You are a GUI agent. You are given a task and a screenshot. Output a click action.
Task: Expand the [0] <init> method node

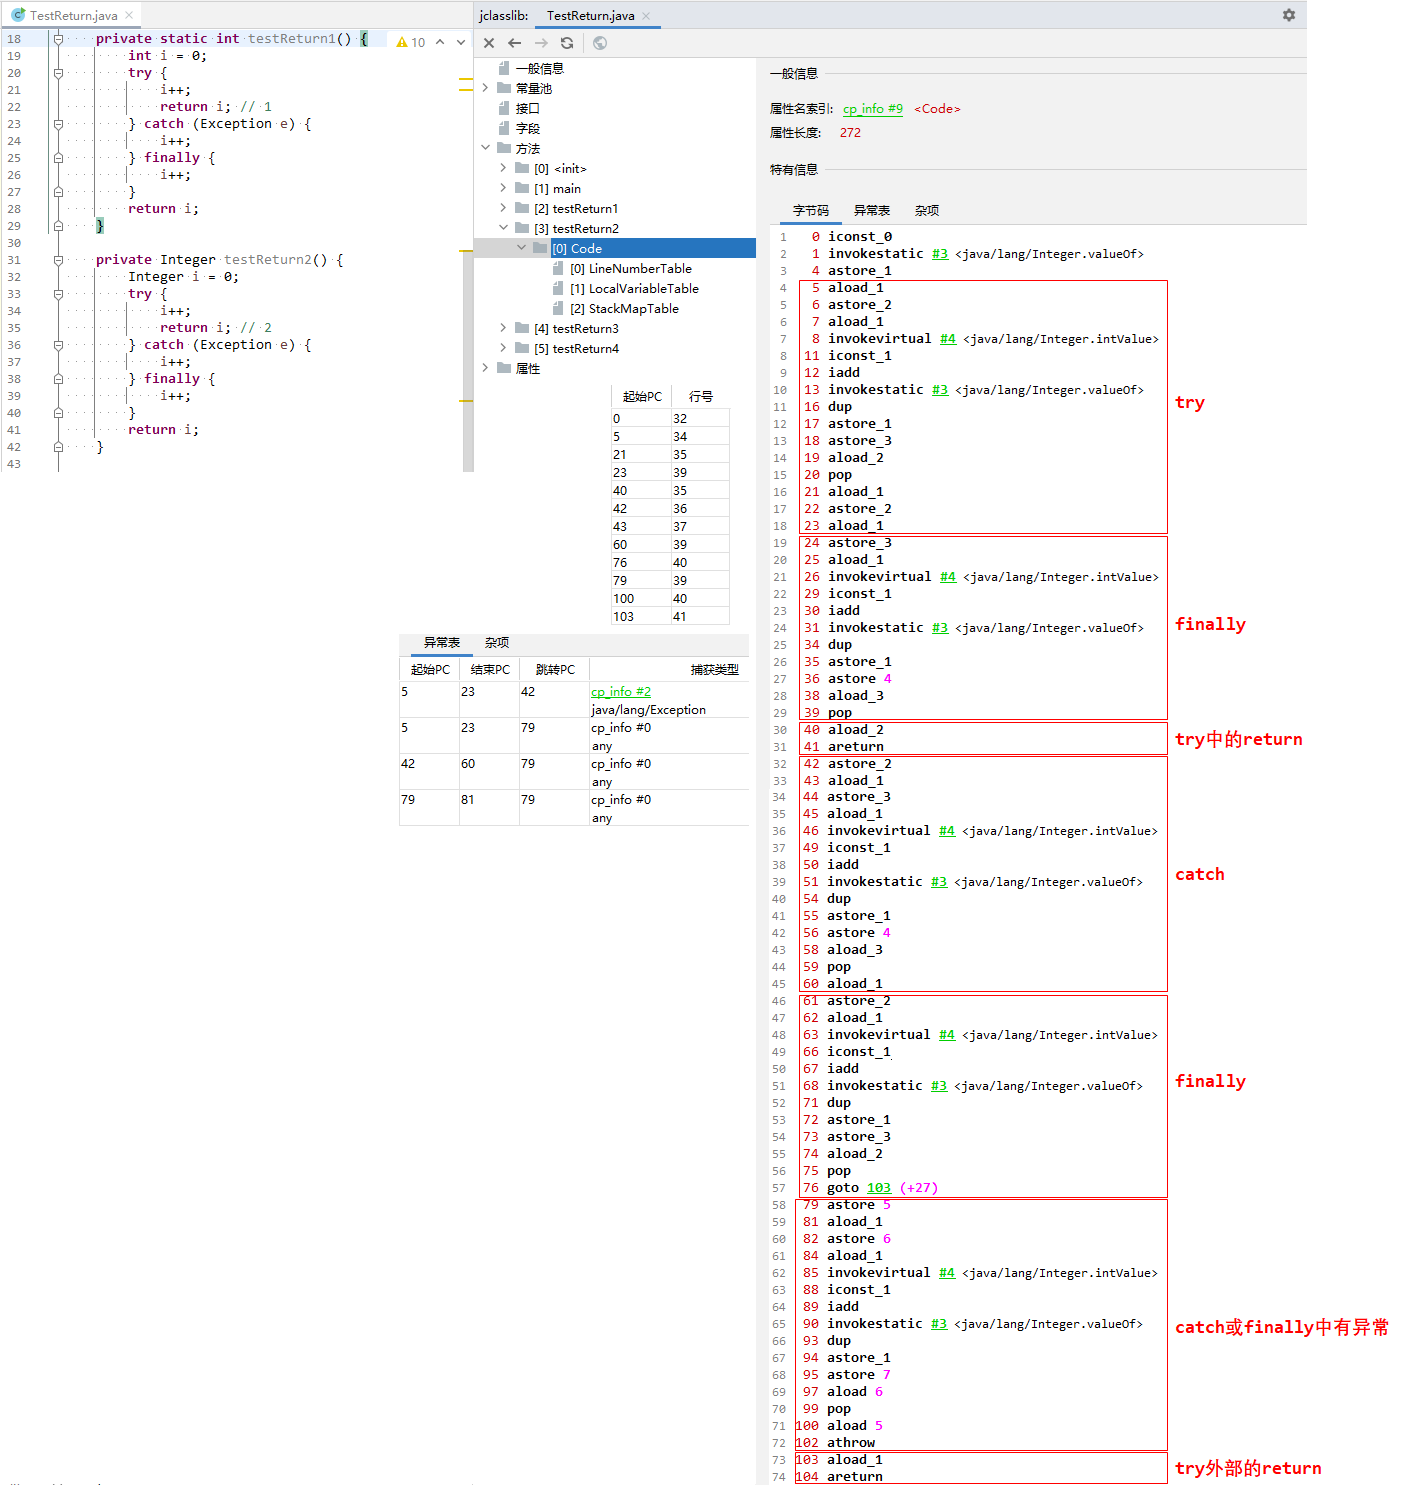point(503,168)
